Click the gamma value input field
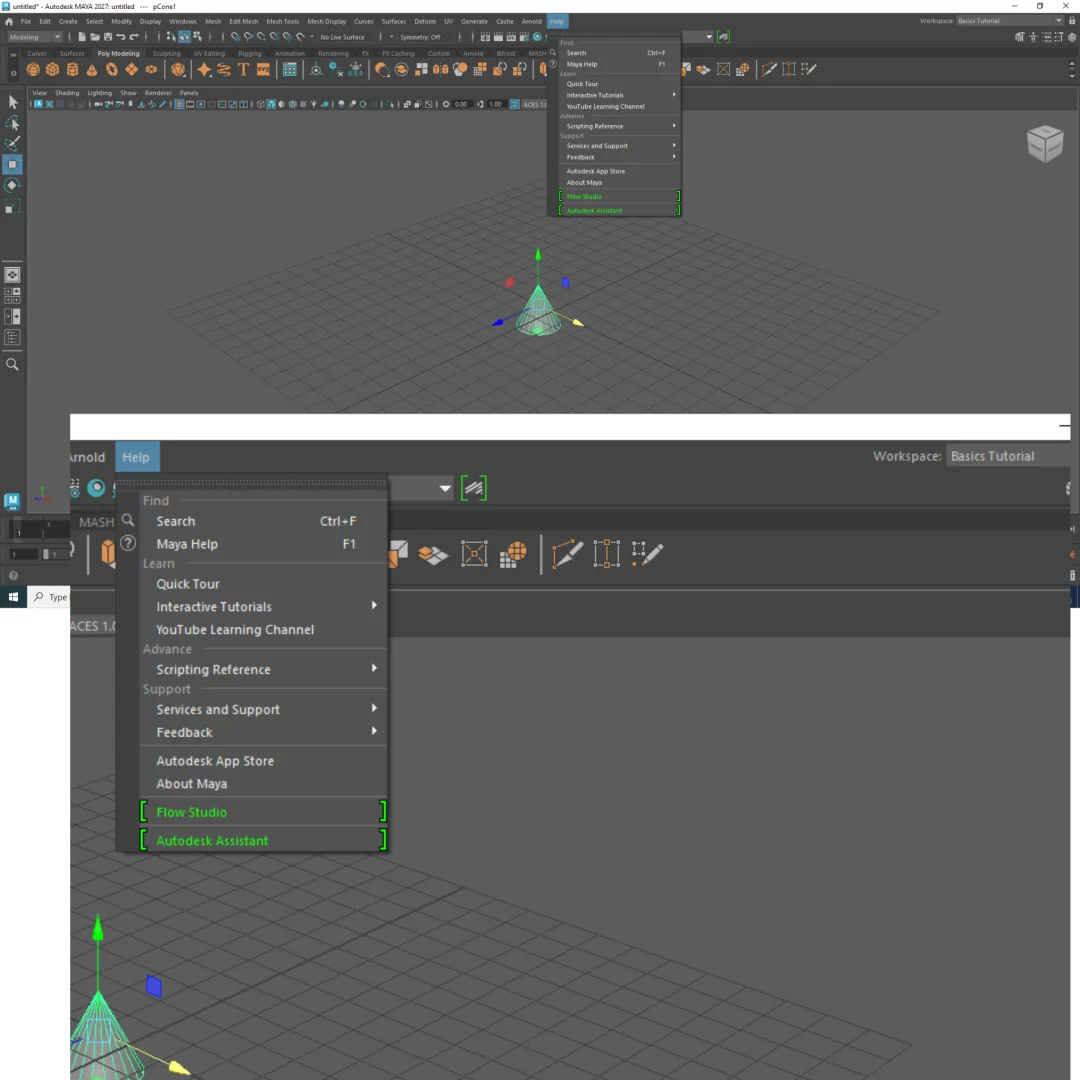 495,104
